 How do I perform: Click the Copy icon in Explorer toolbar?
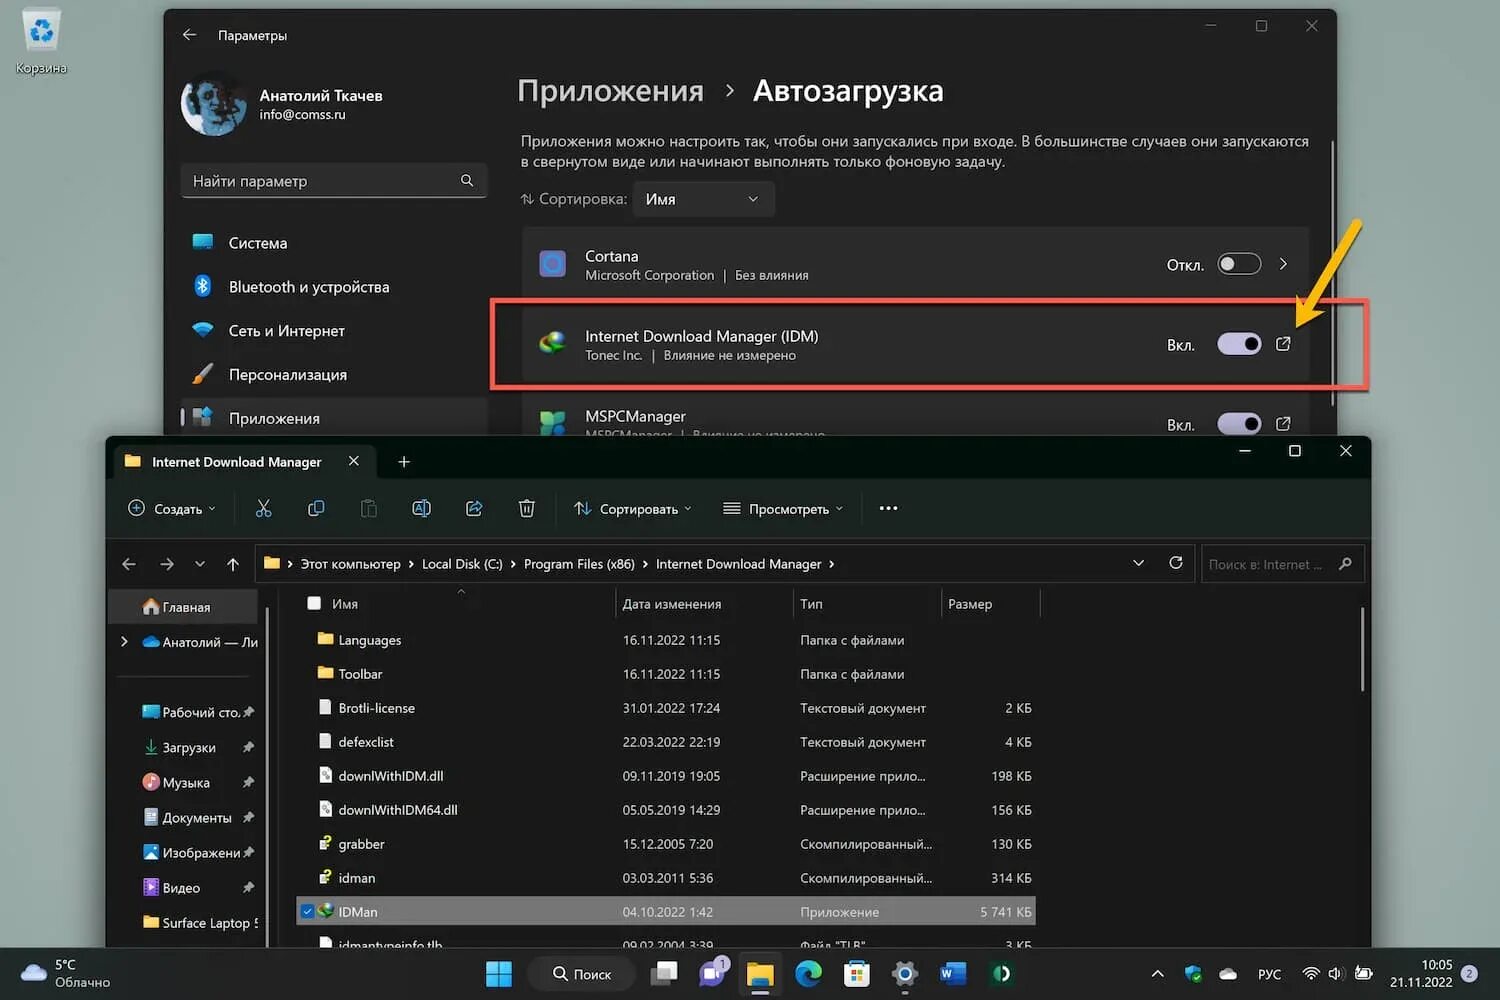click(x=316, y=509)
